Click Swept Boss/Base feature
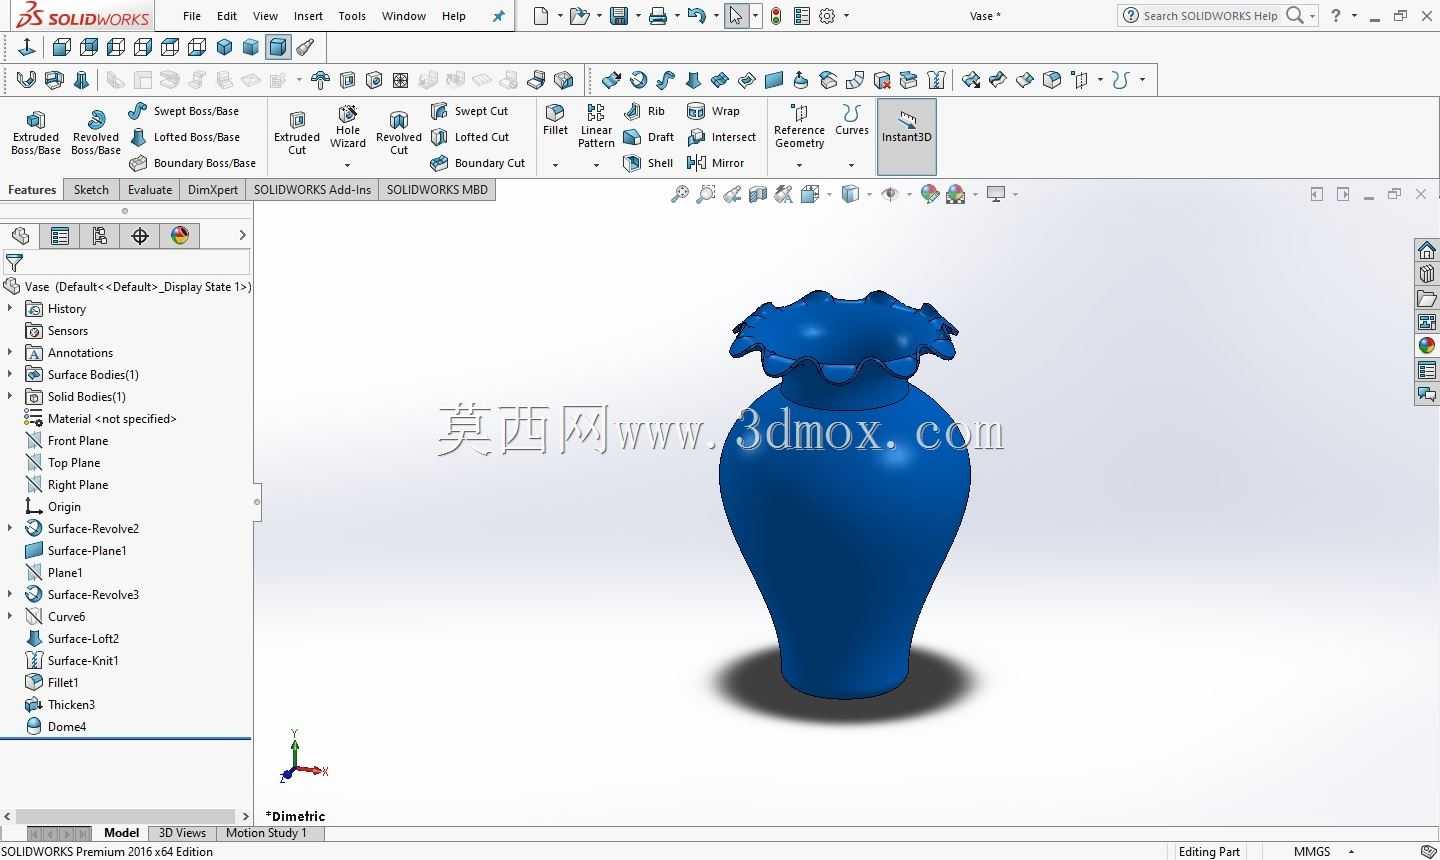The height and width of the screenshot is (860, 1440). pos(185,111)
